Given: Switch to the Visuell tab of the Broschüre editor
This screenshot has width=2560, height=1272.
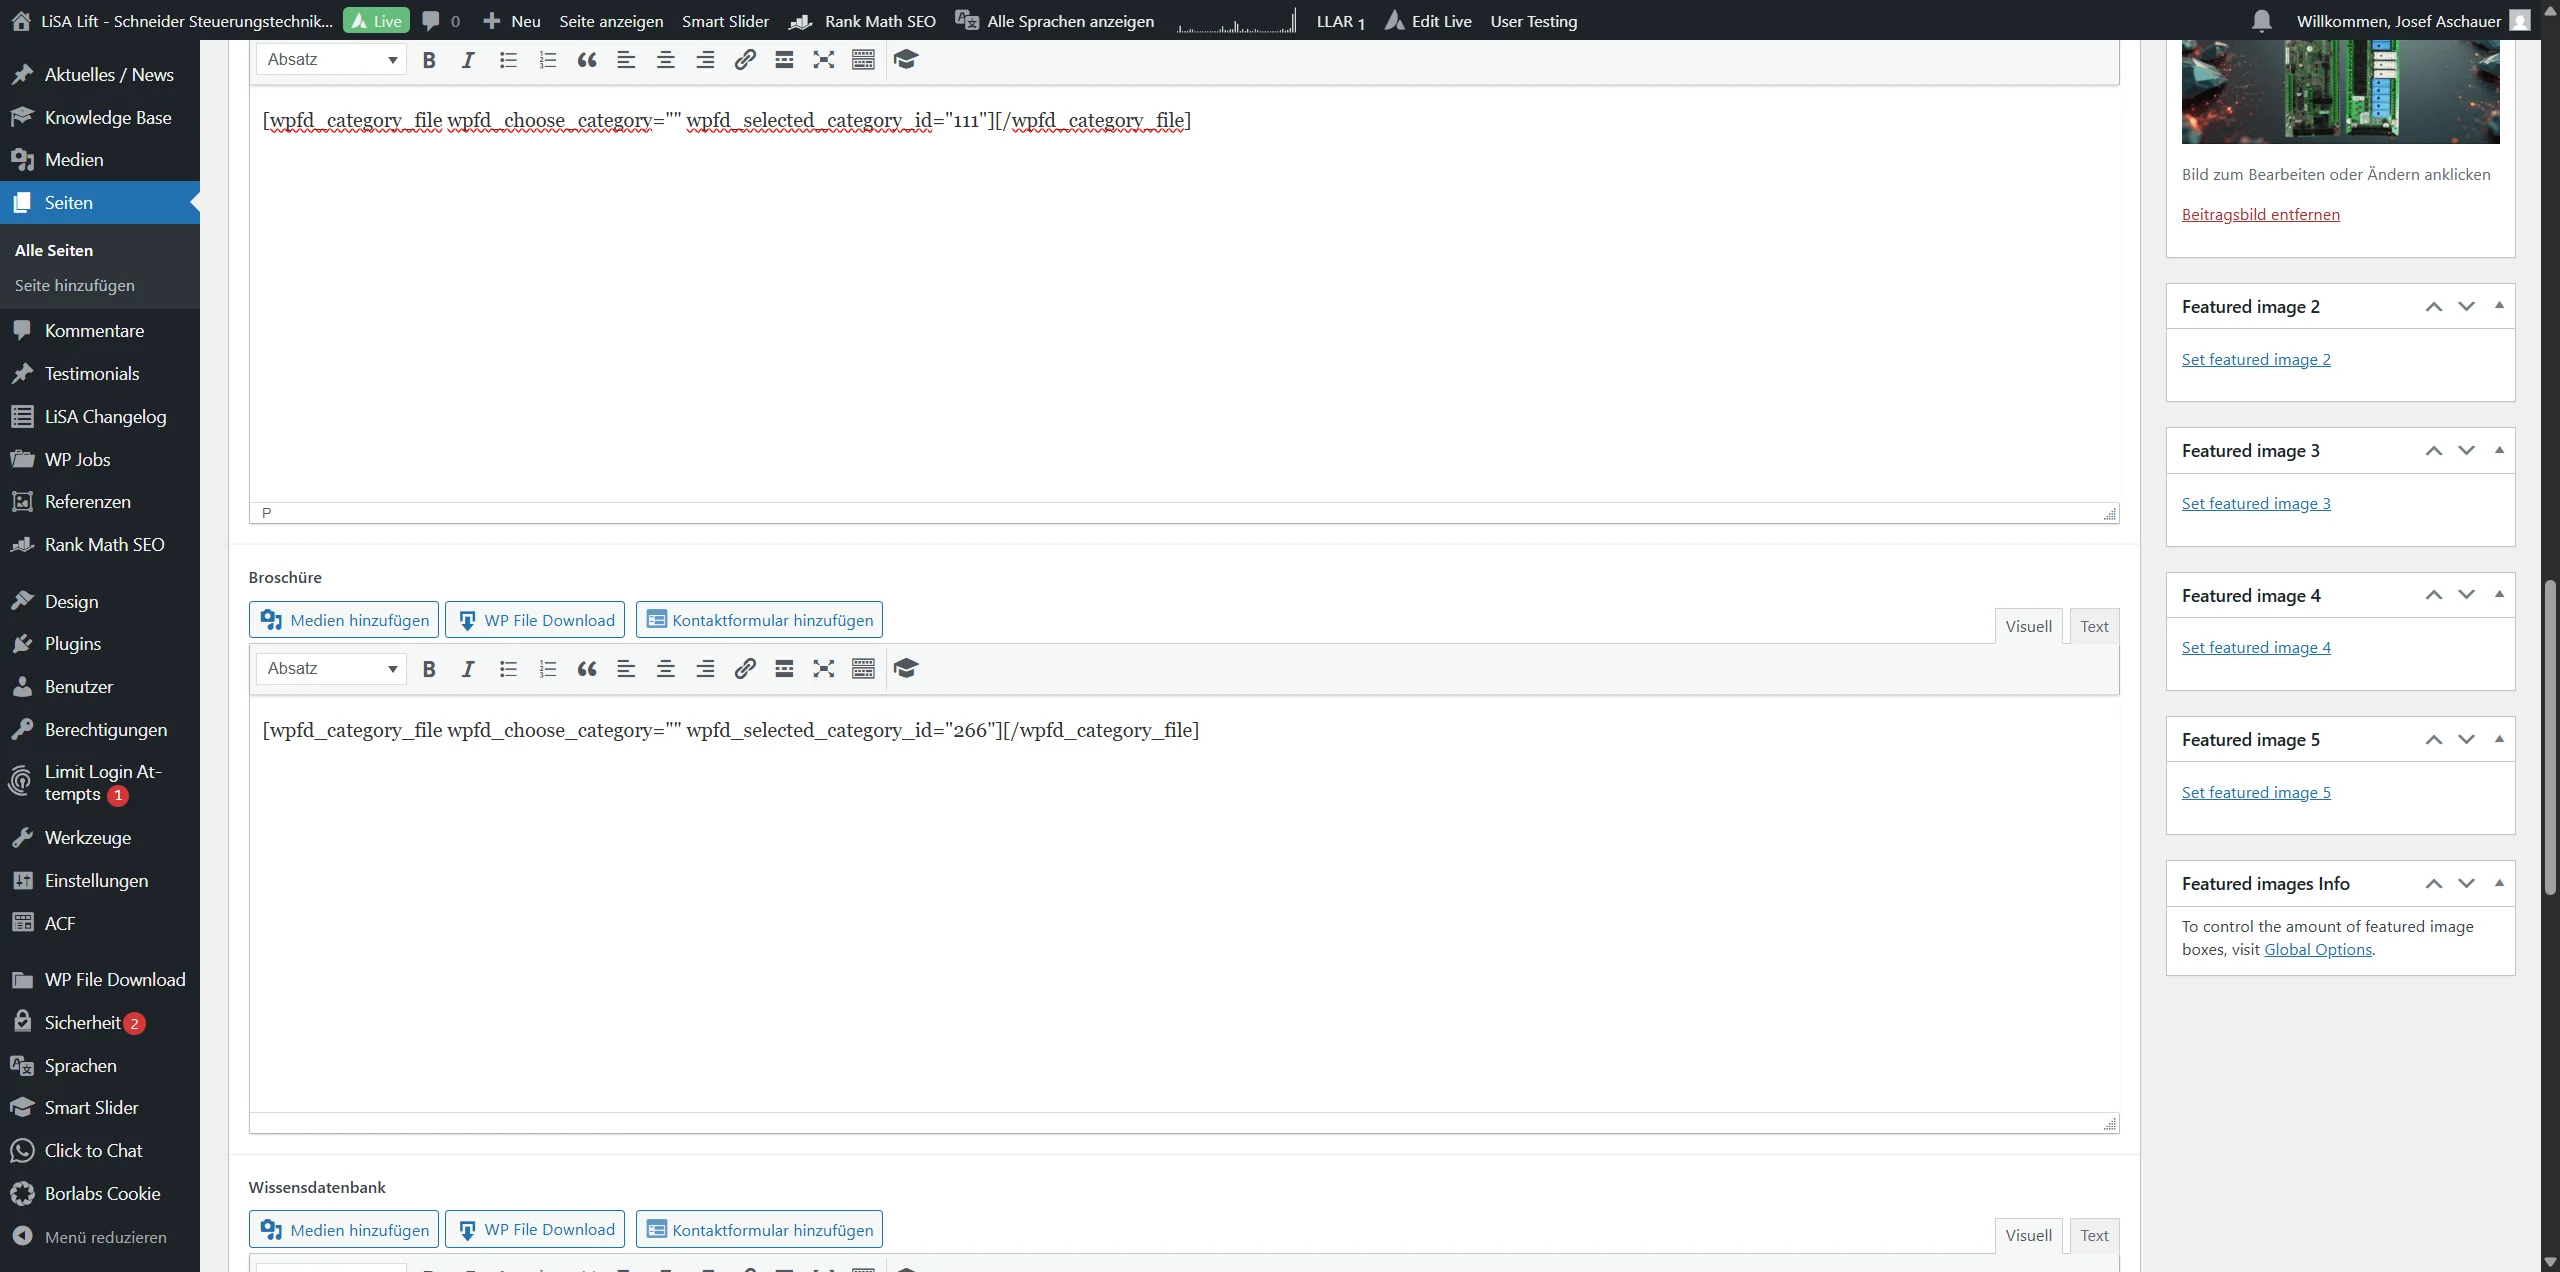Looking at the screenshot, I should coord(2027,625).
